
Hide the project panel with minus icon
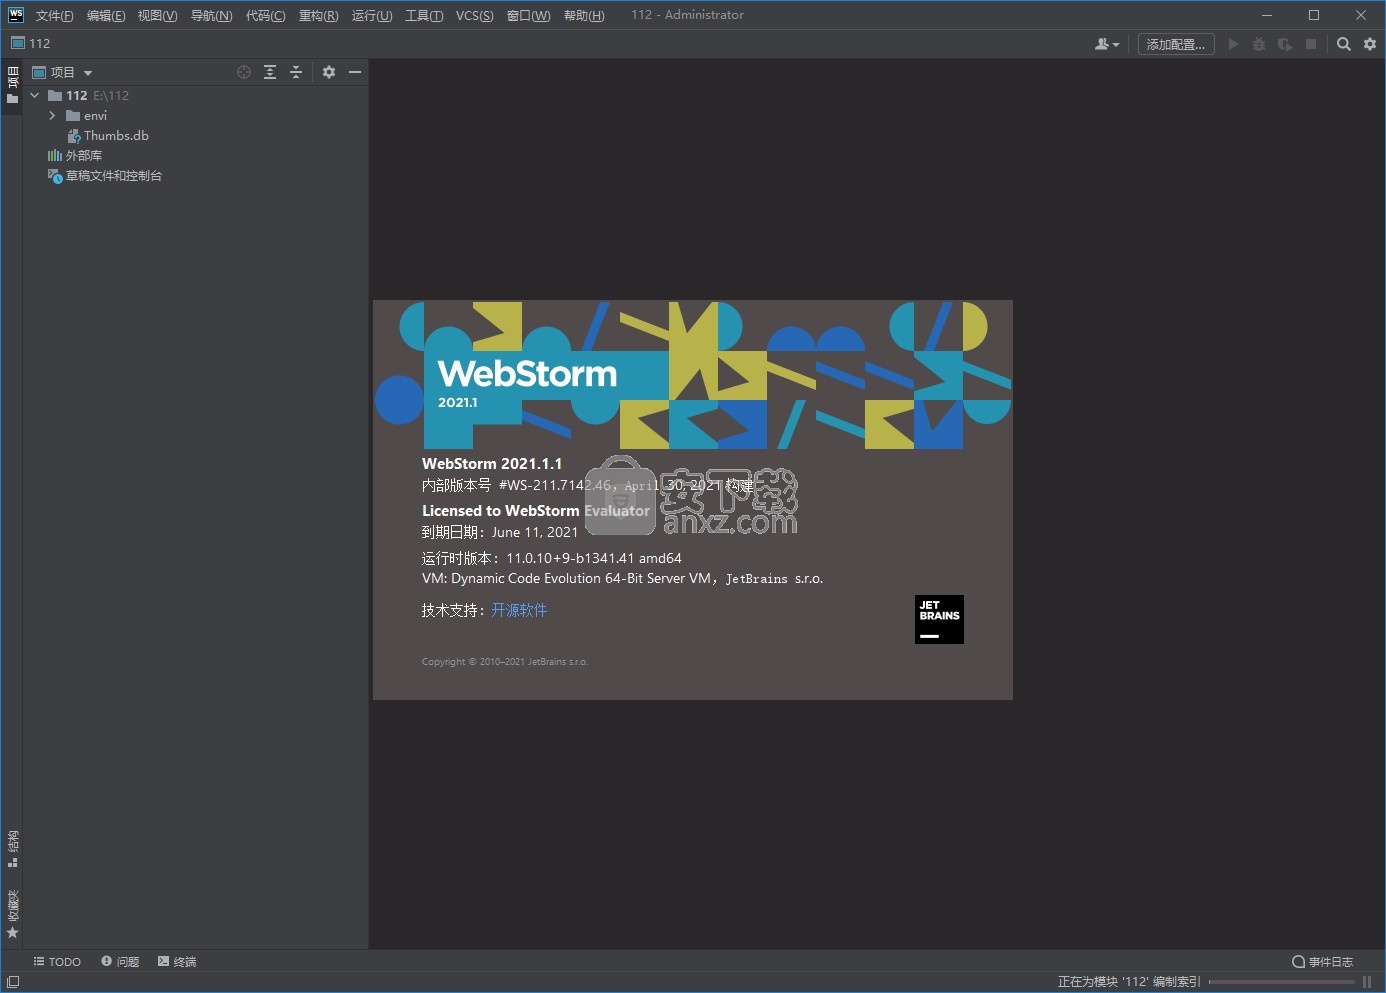point(355,72)
